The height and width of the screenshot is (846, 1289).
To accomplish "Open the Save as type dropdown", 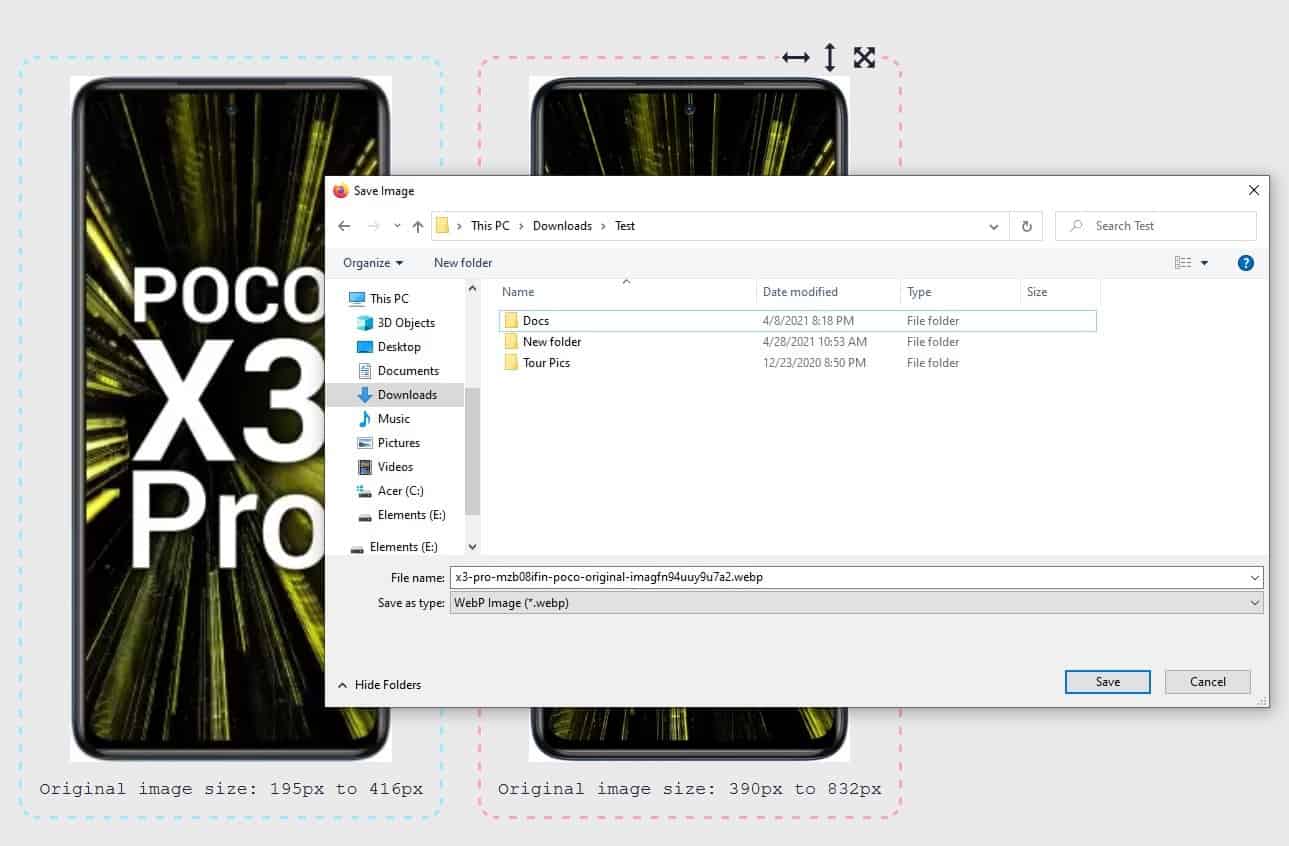I will [x=857, y=603].
